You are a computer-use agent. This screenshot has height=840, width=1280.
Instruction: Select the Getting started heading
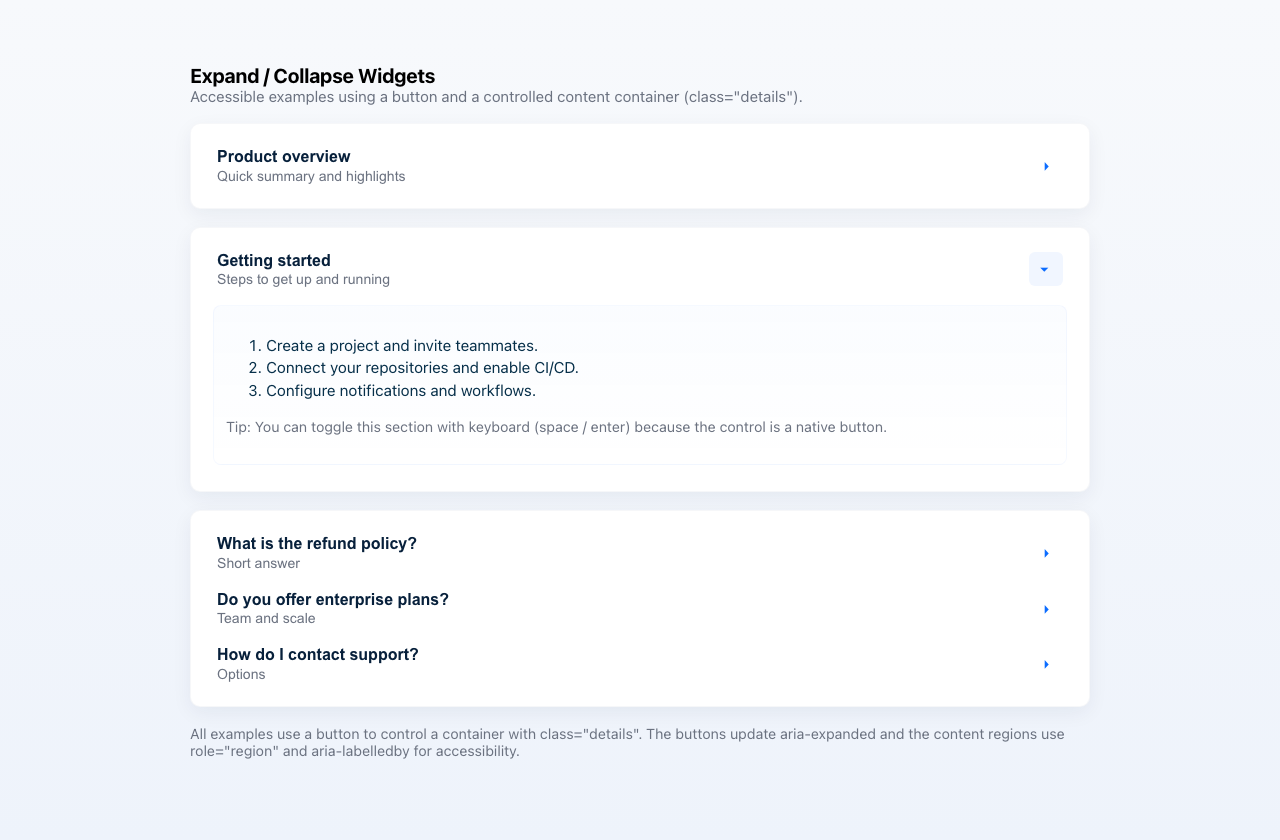(273, 260)
